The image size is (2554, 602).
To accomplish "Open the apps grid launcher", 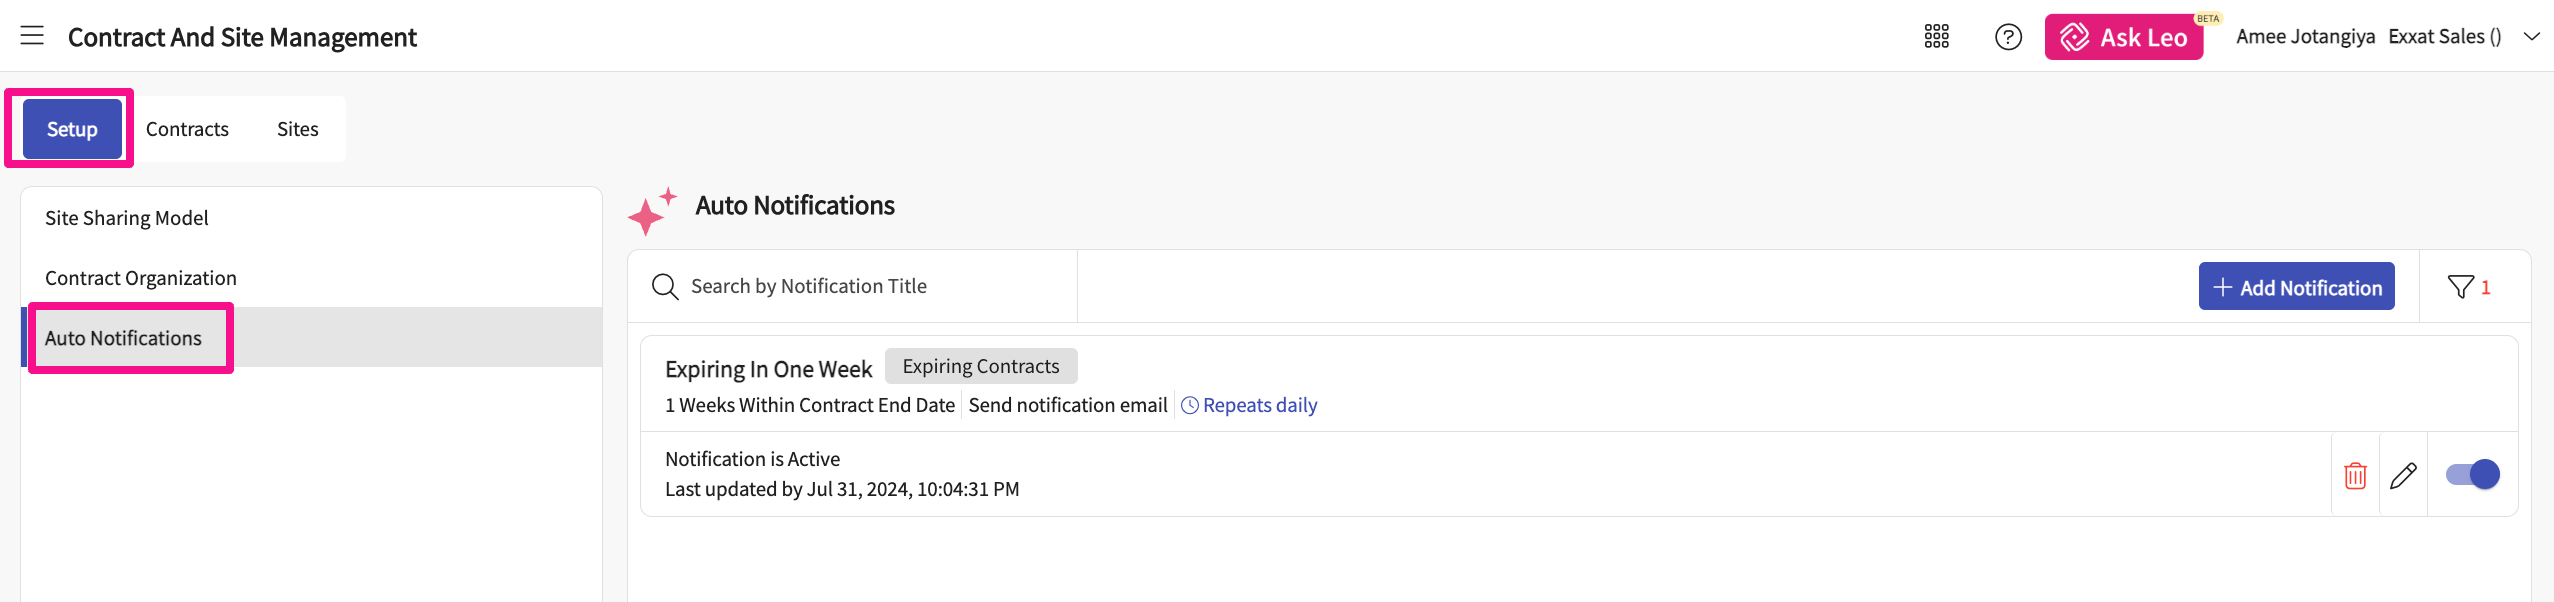I will [1936, 37].
